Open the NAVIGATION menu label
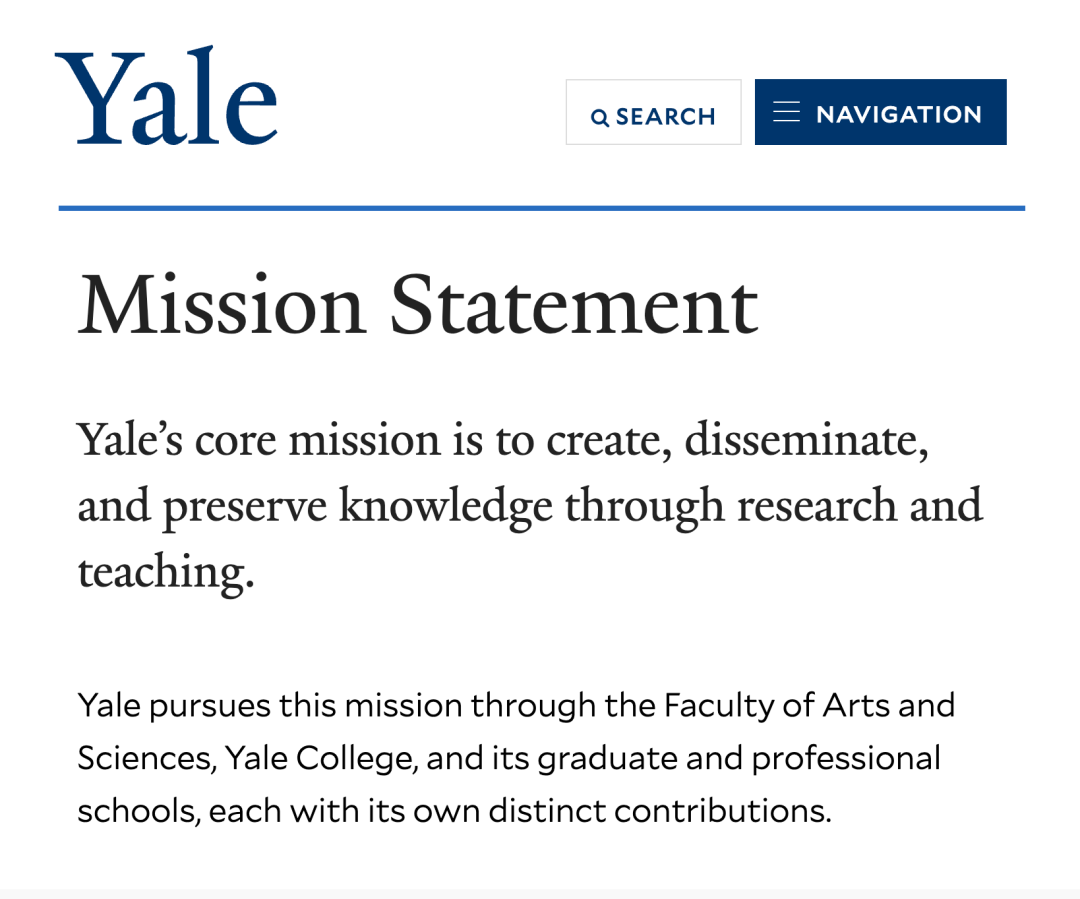1080x899 pixels. pos(899,114)
